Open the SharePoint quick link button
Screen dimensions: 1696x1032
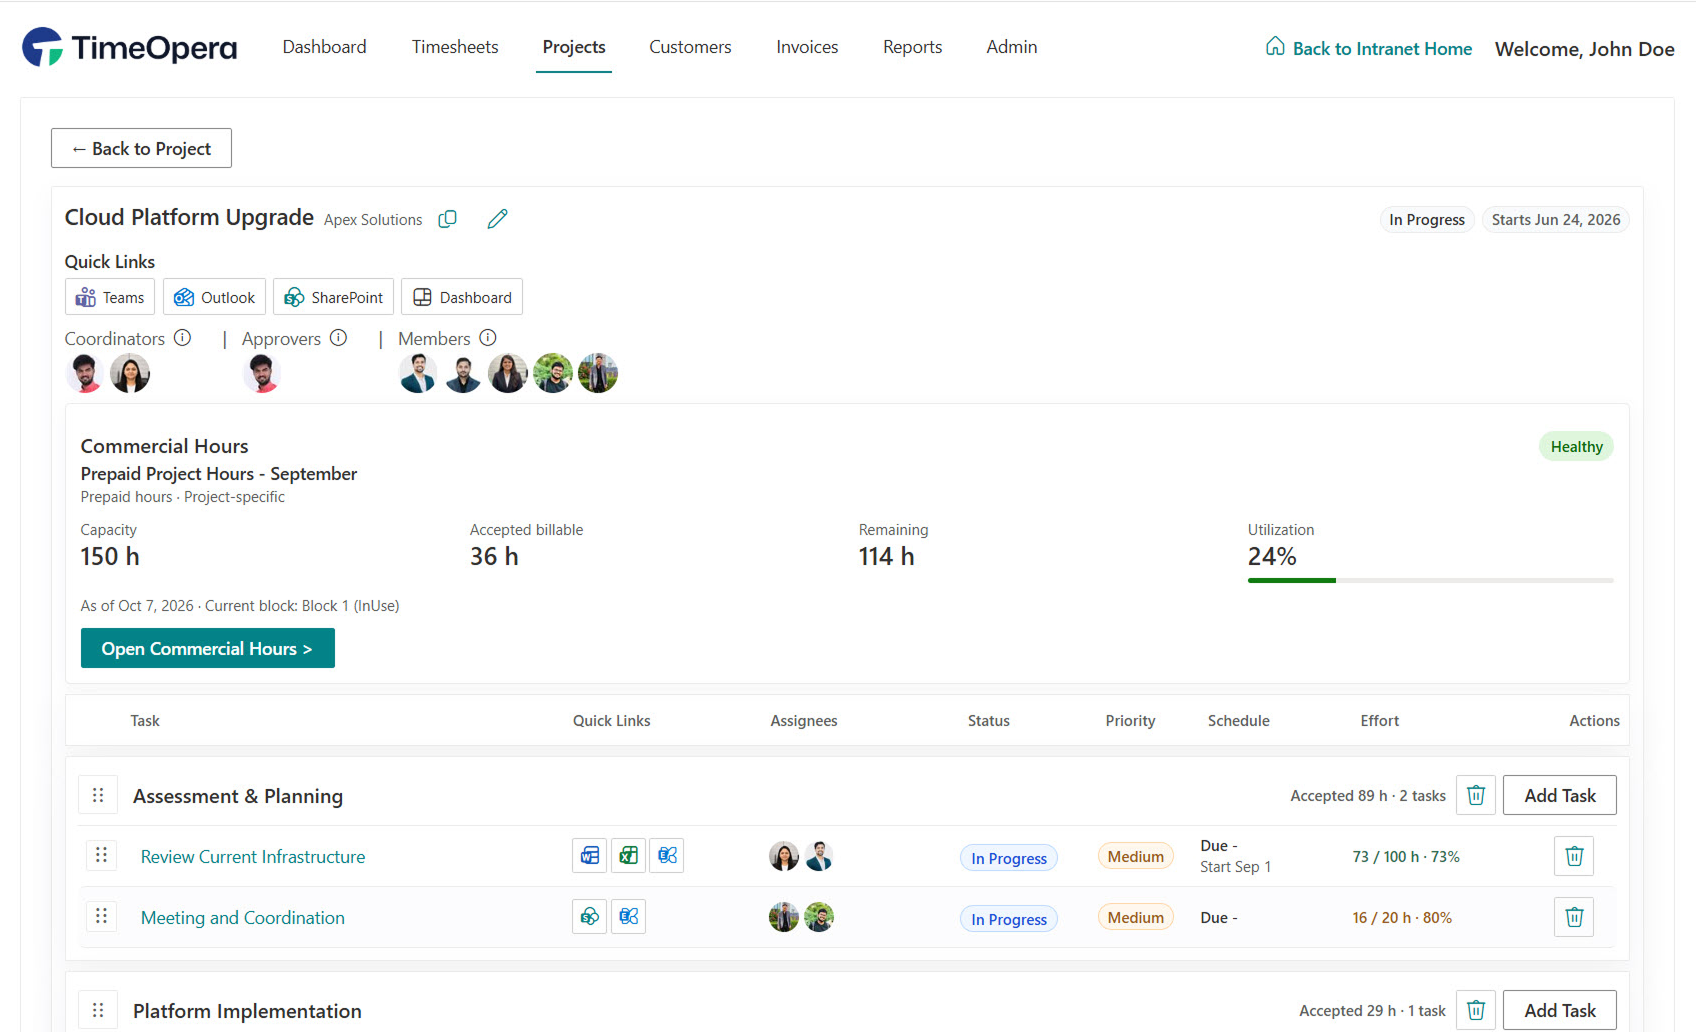click(333, 297)
